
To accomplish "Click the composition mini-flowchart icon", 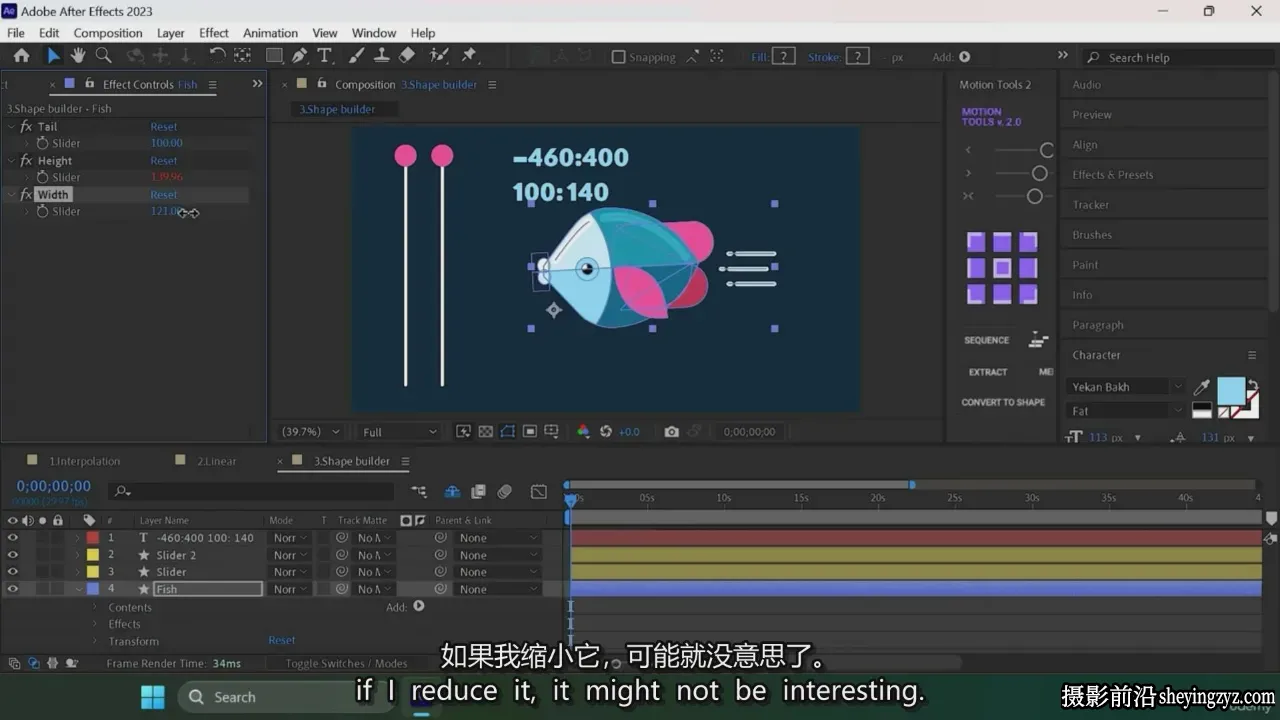I will tap(418, 492).
